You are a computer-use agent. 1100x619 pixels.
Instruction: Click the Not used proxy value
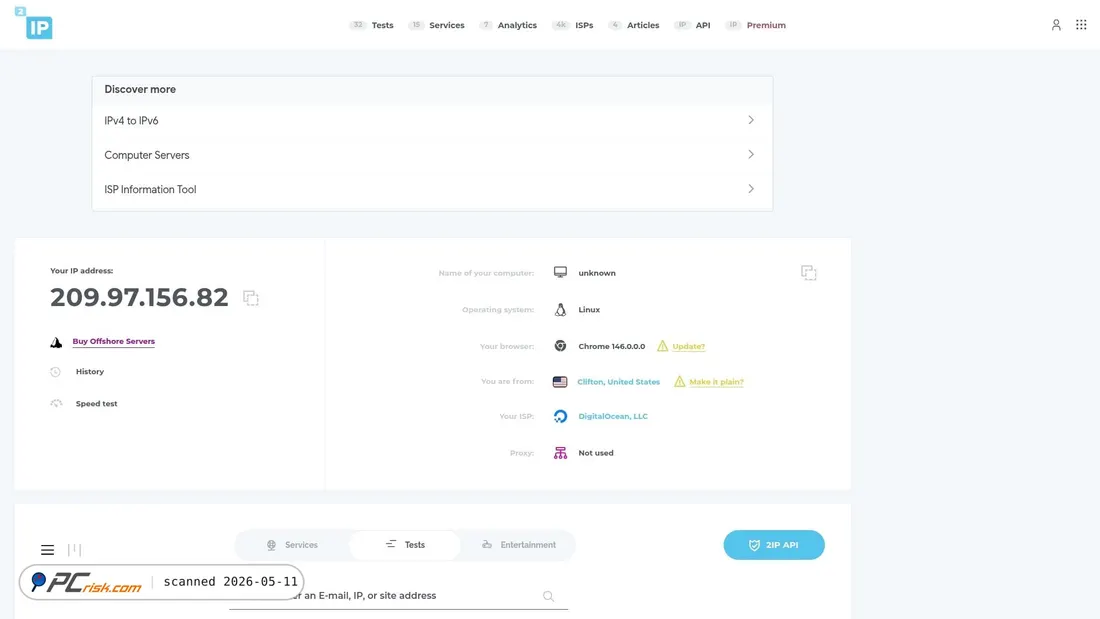[x=596, y=453]
